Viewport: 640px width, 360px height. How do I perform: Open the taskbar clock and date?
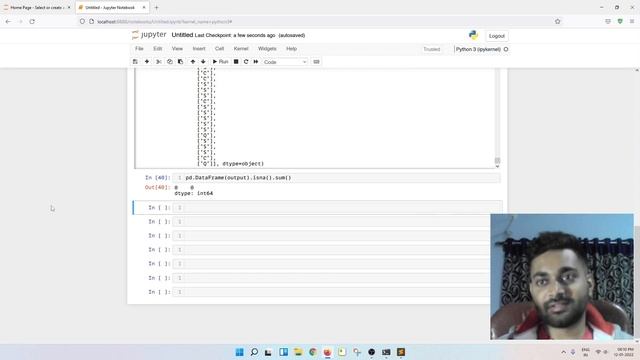[x=624, y=352]
